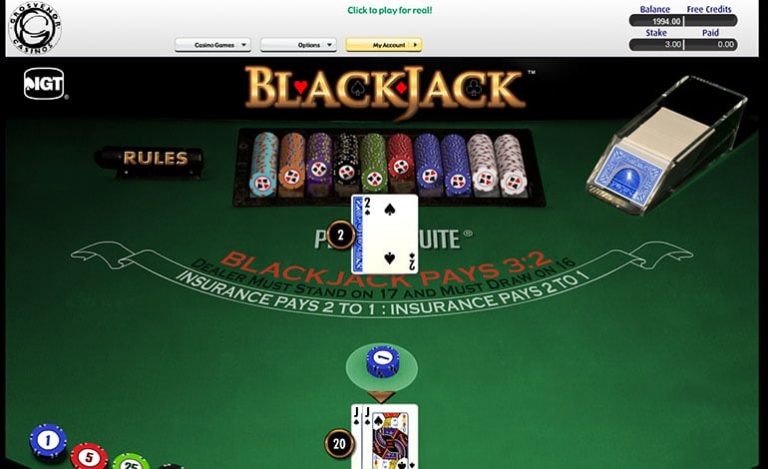The image size is (768, 469).
Task: Click the IGT logo
Action: 44,84
